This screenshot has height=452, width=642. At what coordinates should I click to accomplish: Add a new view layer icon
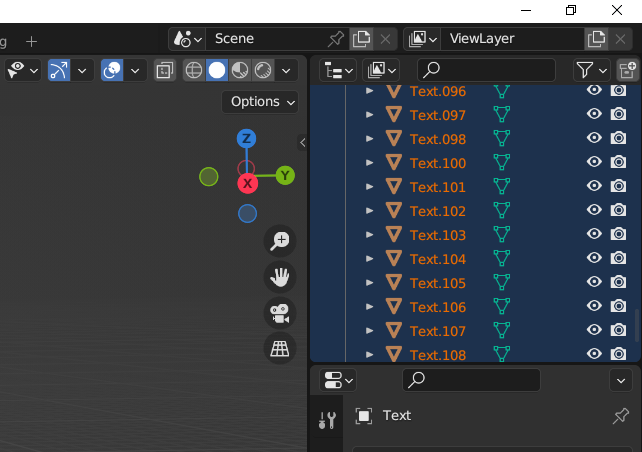point(597,39)
